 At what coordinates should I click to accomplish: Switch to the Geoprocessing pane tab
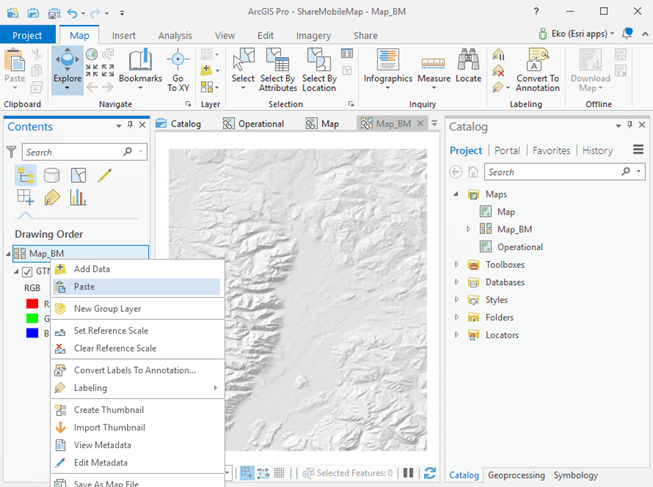[516, 475]
